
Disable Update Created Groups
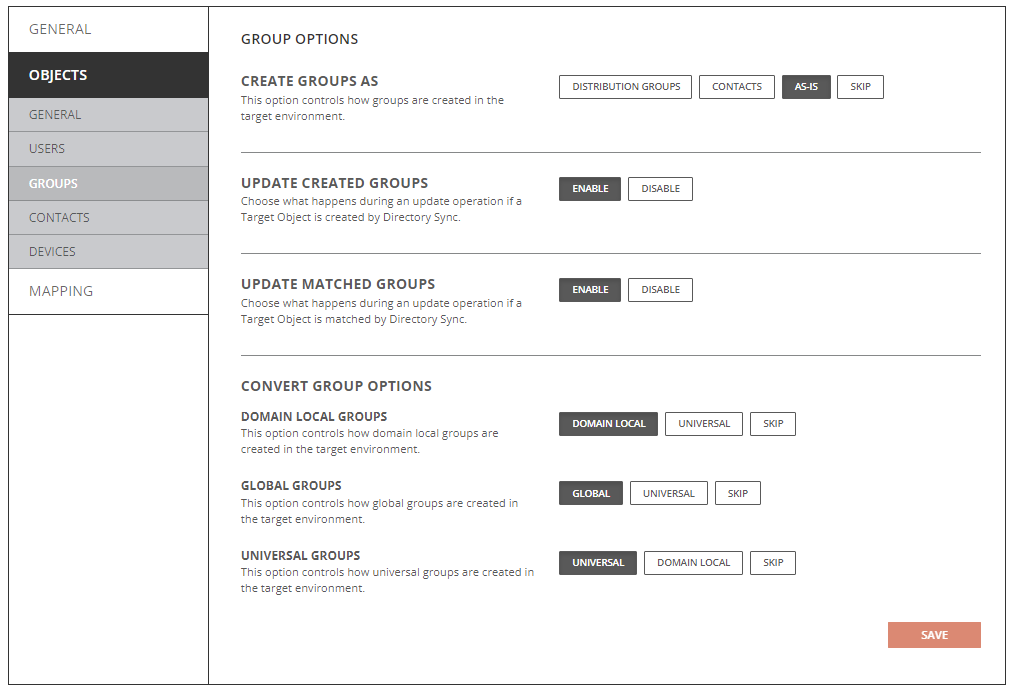click(660, 189)
